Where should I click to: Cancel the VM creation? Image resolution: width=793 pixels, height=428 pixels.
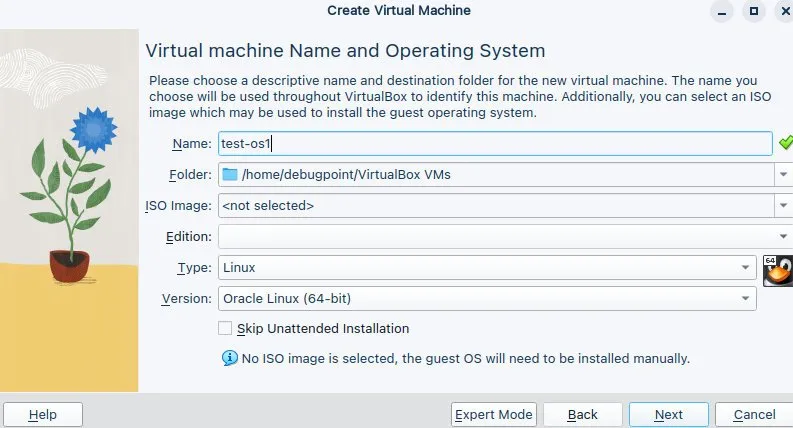click(x=754, y=415)
